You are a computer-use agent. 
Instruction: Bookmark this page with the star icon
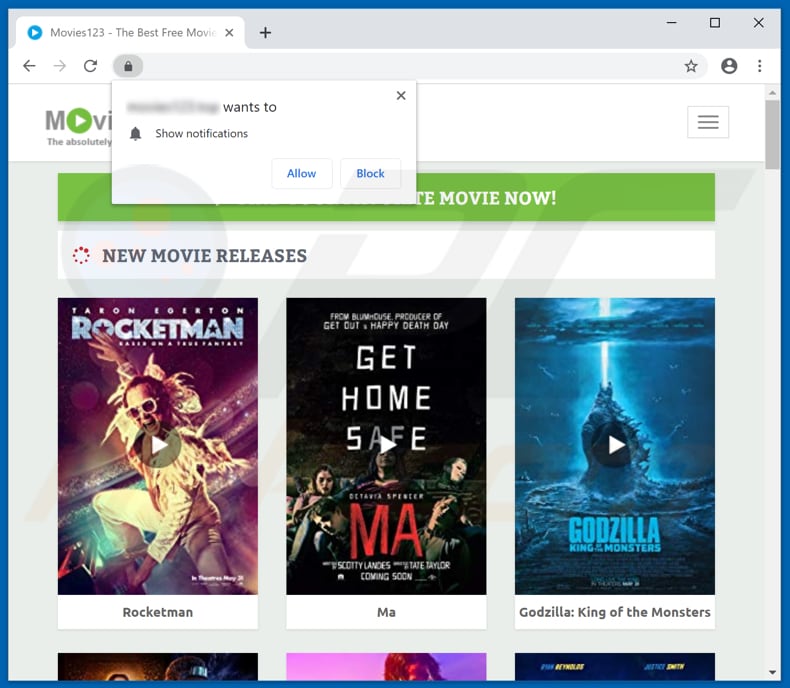pos(691,66)
